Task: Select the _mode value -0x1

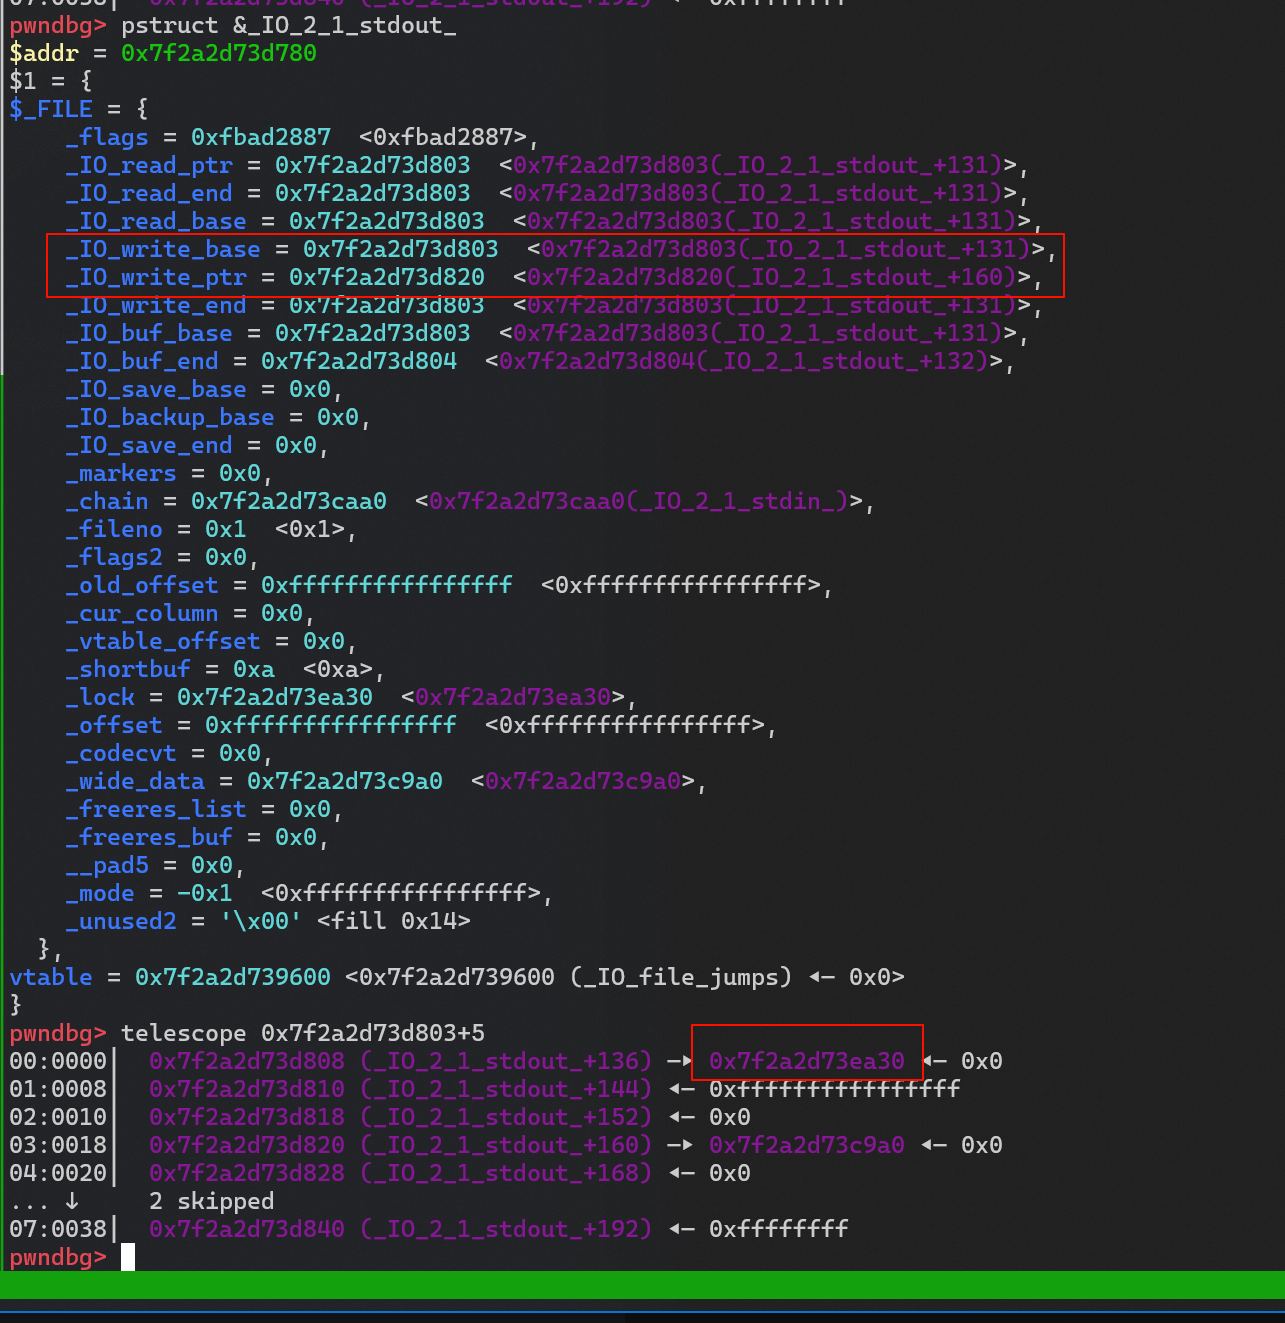Action: click(x=205, y=893)
